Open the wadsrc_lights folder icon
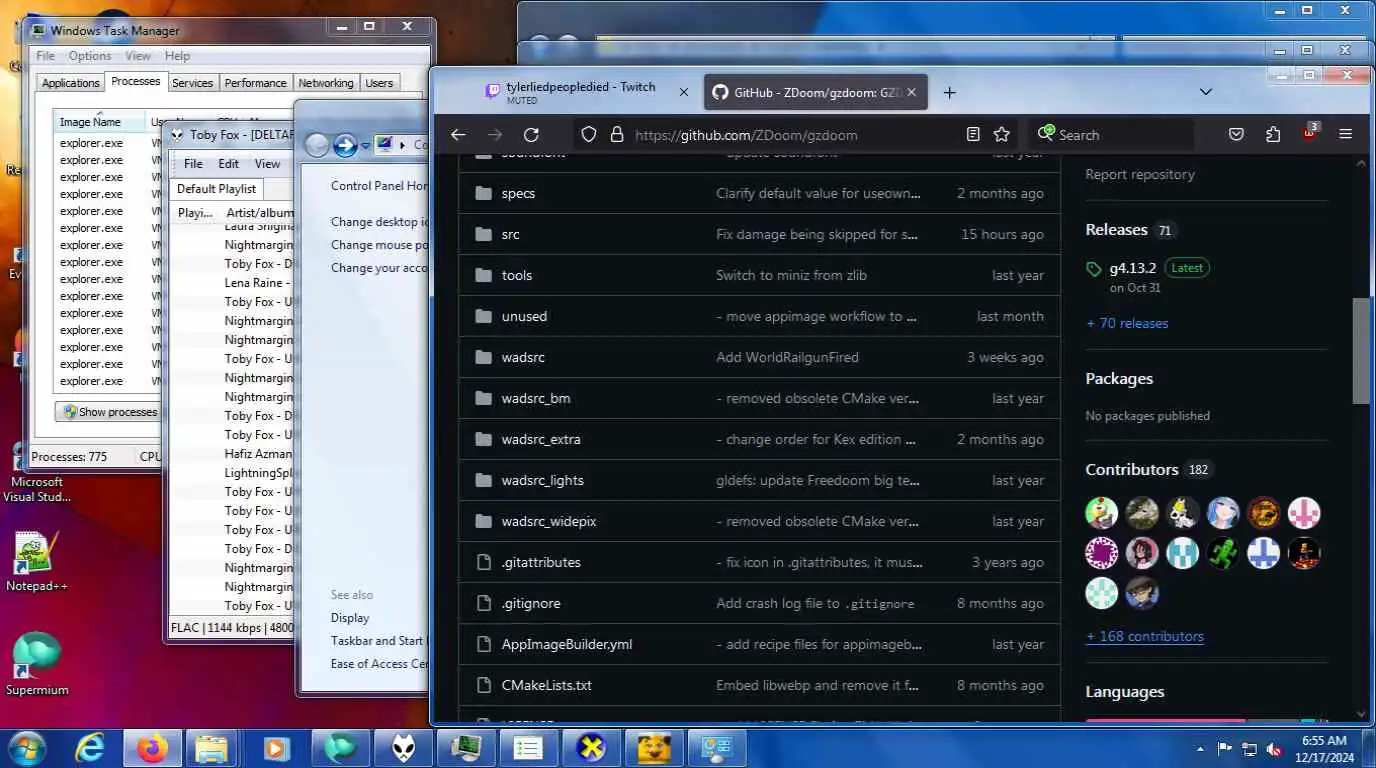The width and height of the screenshot is (1376, 768). pyautogui.click(x=484, y=480)
